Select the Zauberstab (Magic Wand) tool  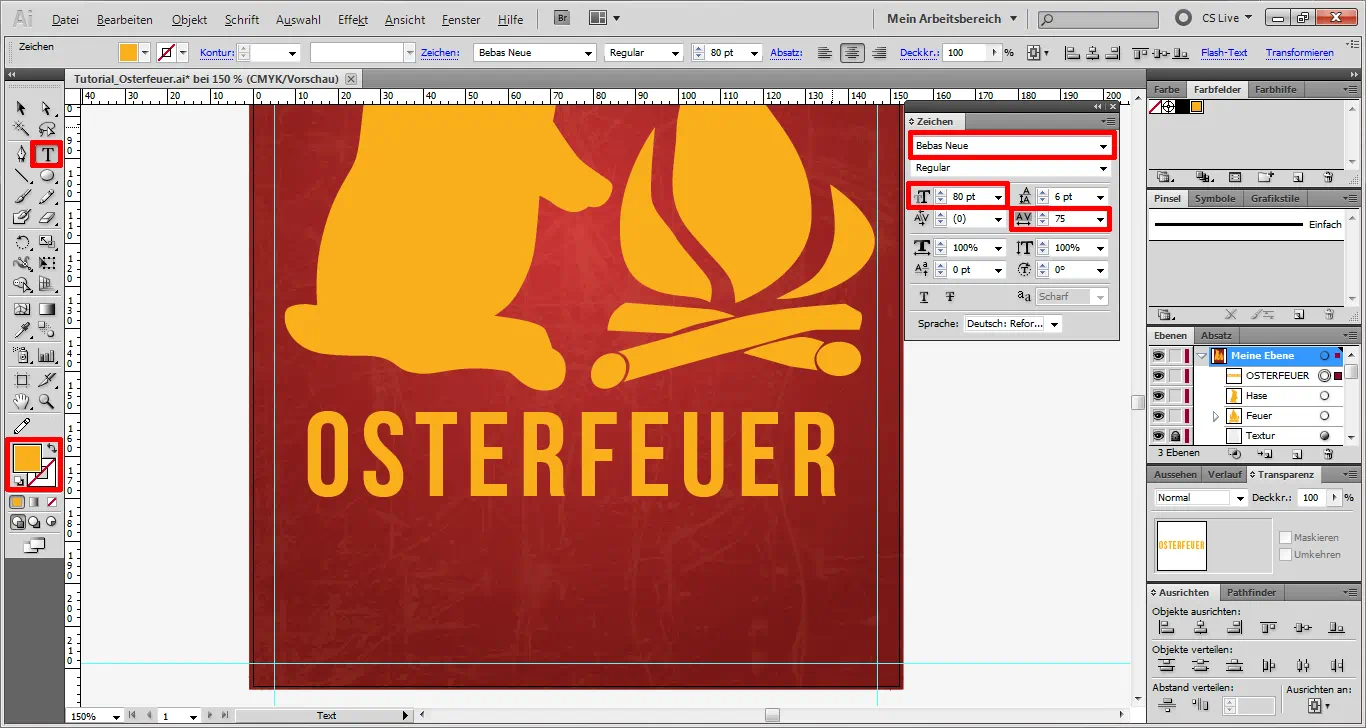(x=21, y=129)
